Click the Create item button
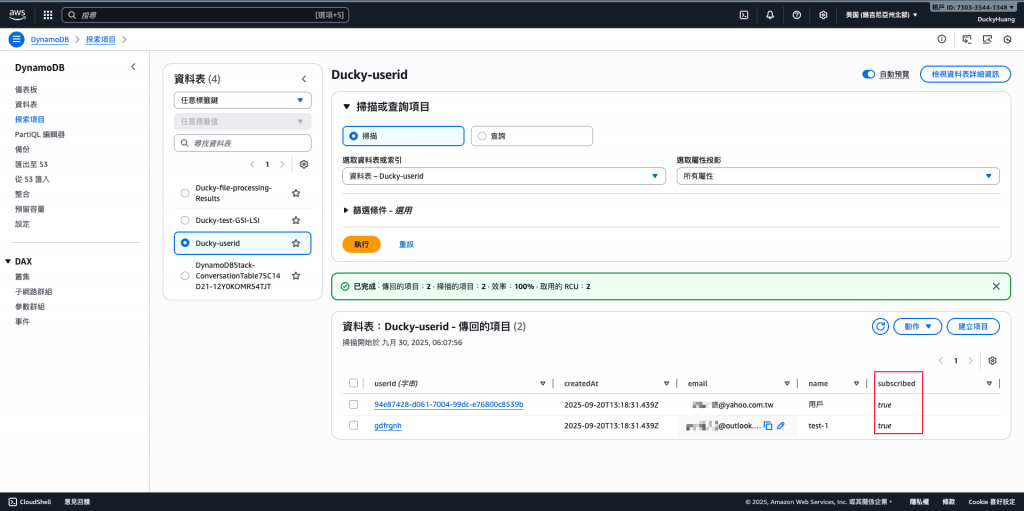 click(974, 326)
